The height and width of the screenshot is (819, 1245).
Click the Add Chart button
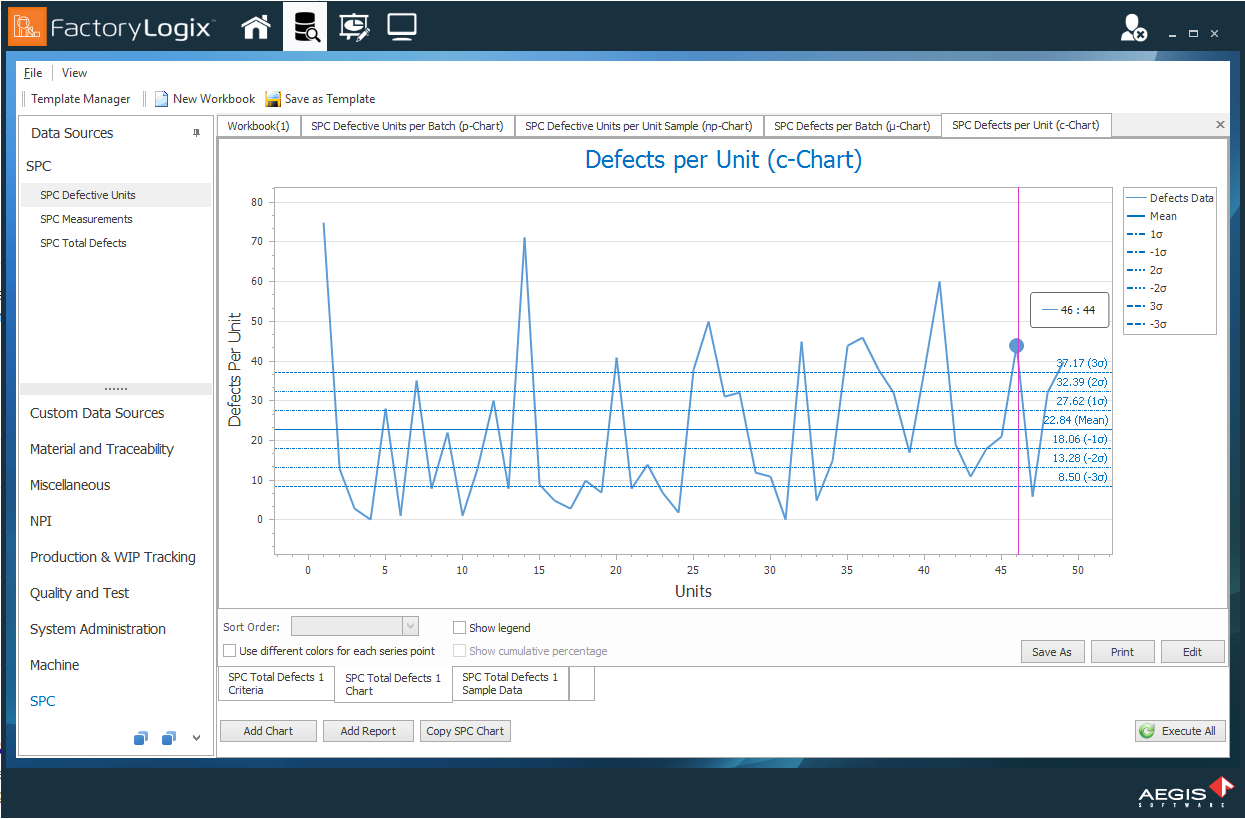pos(268,731)
